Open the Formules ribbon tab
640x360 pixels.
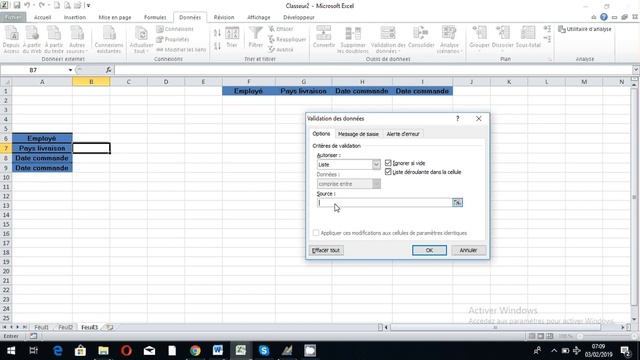155,18
